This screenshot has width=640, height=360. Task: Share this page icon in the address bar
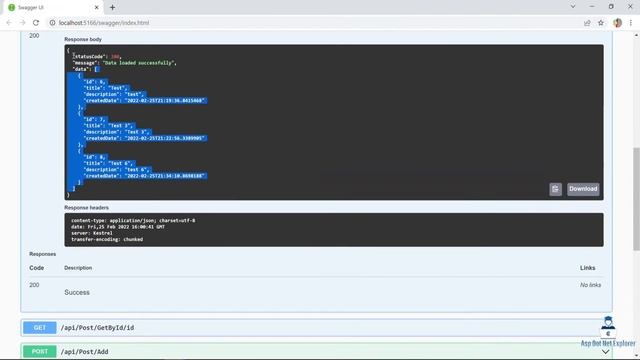pyautogui.click(x=587, y=23)
